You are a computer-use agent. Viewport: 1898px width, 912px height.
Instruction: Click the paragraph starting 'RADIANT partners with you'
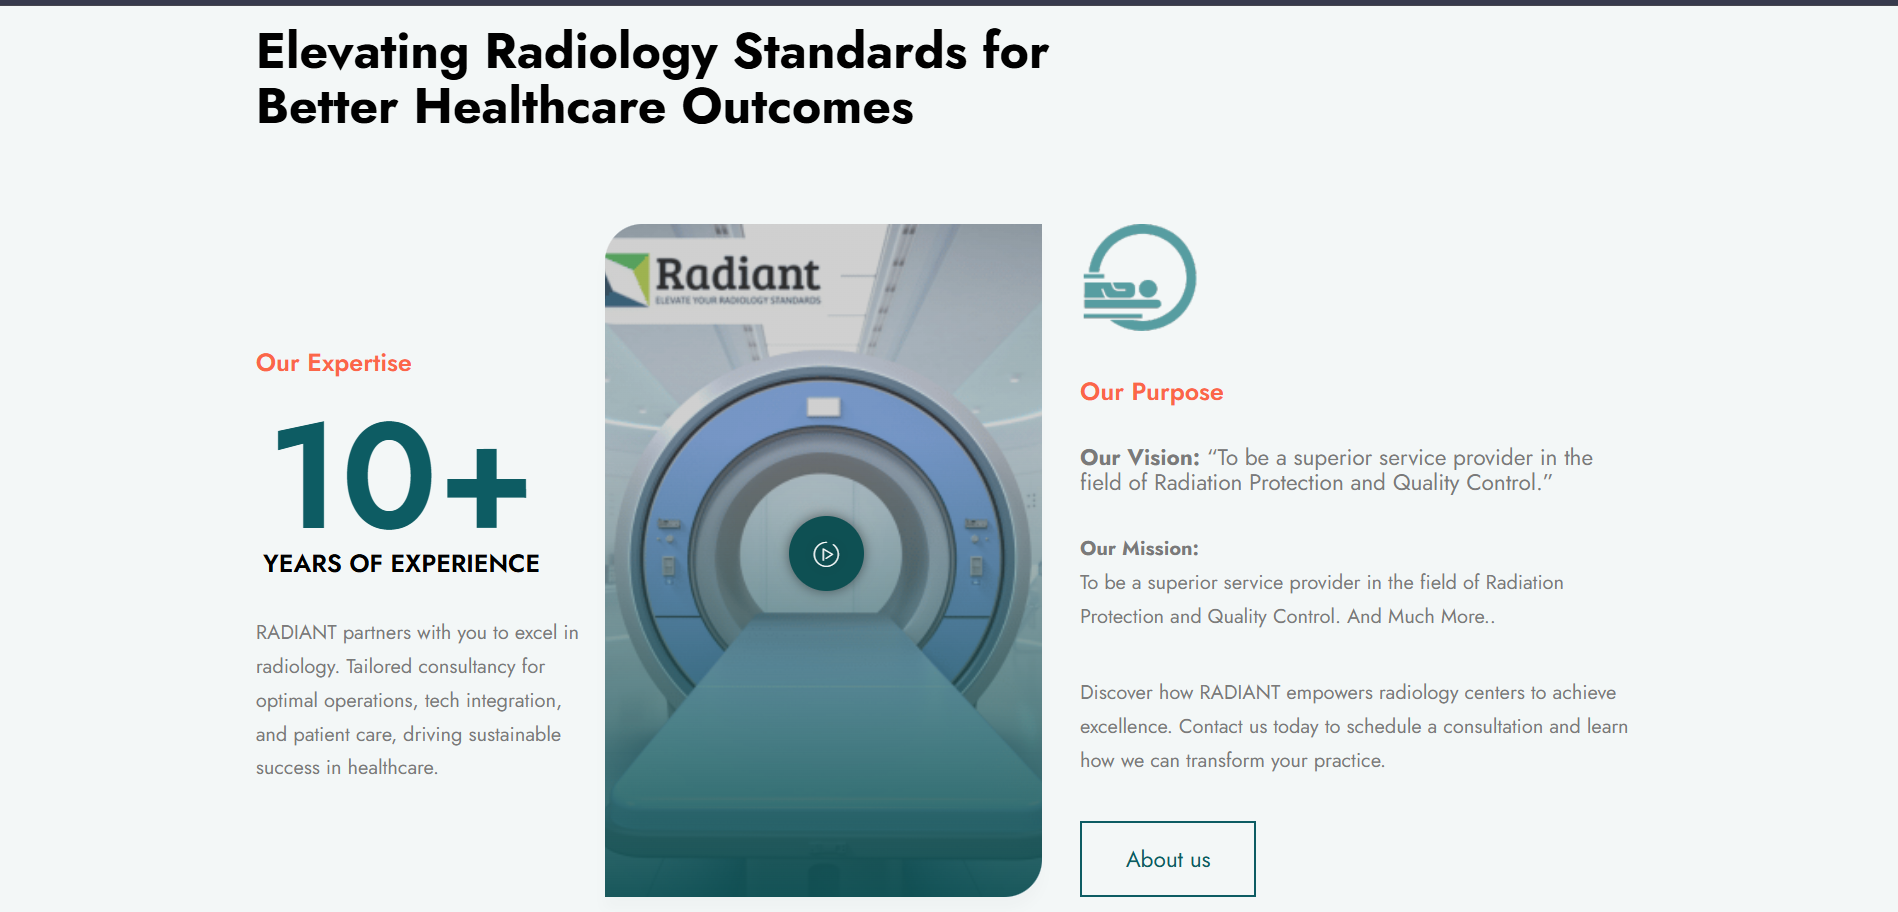(417, 700)
